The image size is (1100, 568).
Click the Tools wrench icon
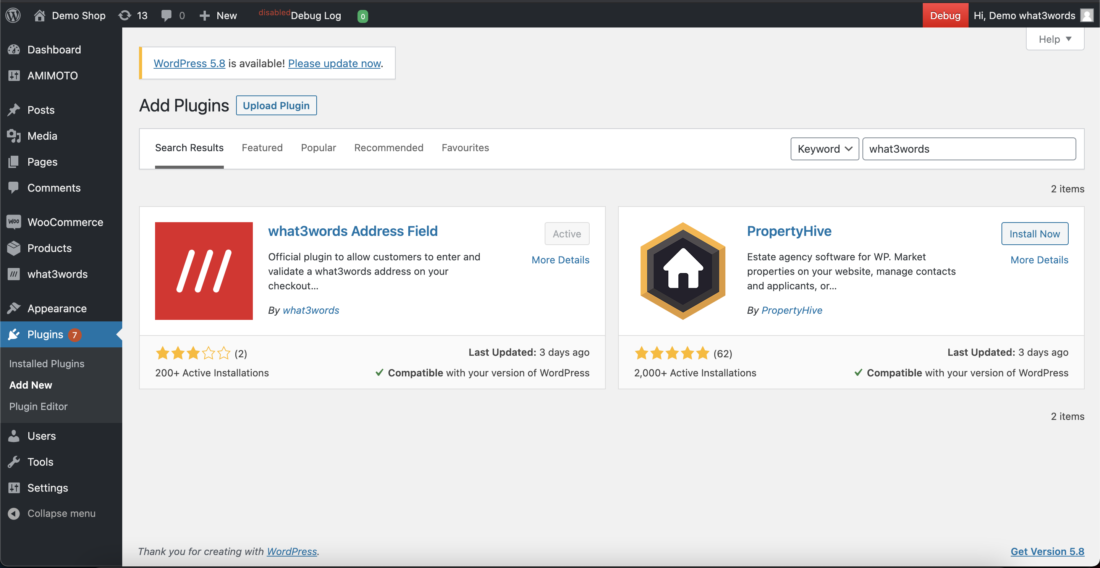pos(13,462)
